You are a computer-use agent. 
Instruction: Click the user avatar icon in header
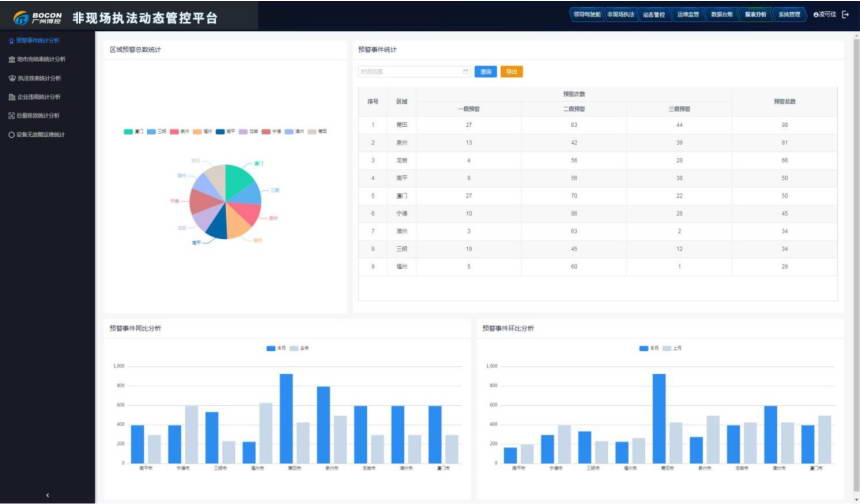point(816,15)
